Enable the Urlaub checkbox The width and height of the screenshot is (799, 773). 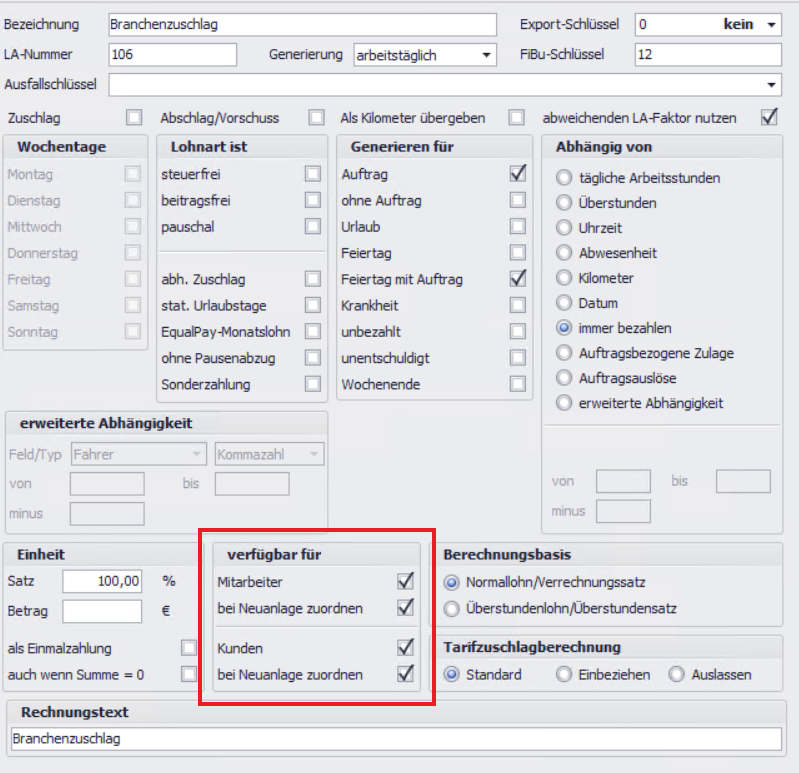click(517, 227)
